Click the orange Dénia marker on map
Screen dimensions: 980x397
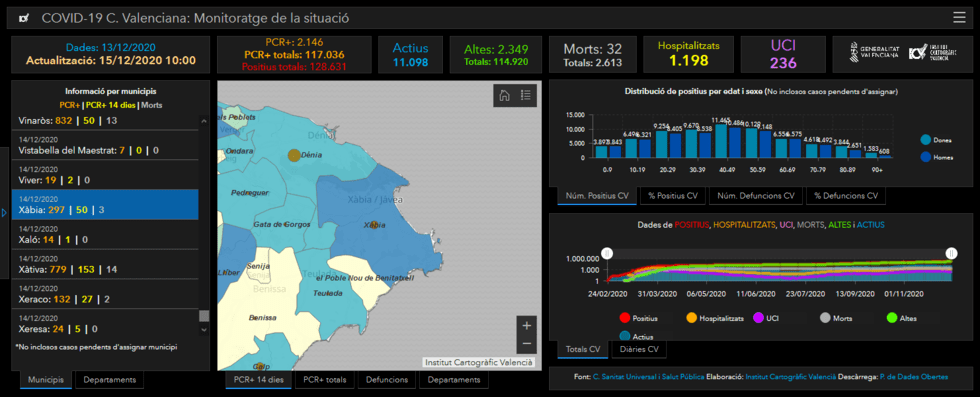coord(293,156)
